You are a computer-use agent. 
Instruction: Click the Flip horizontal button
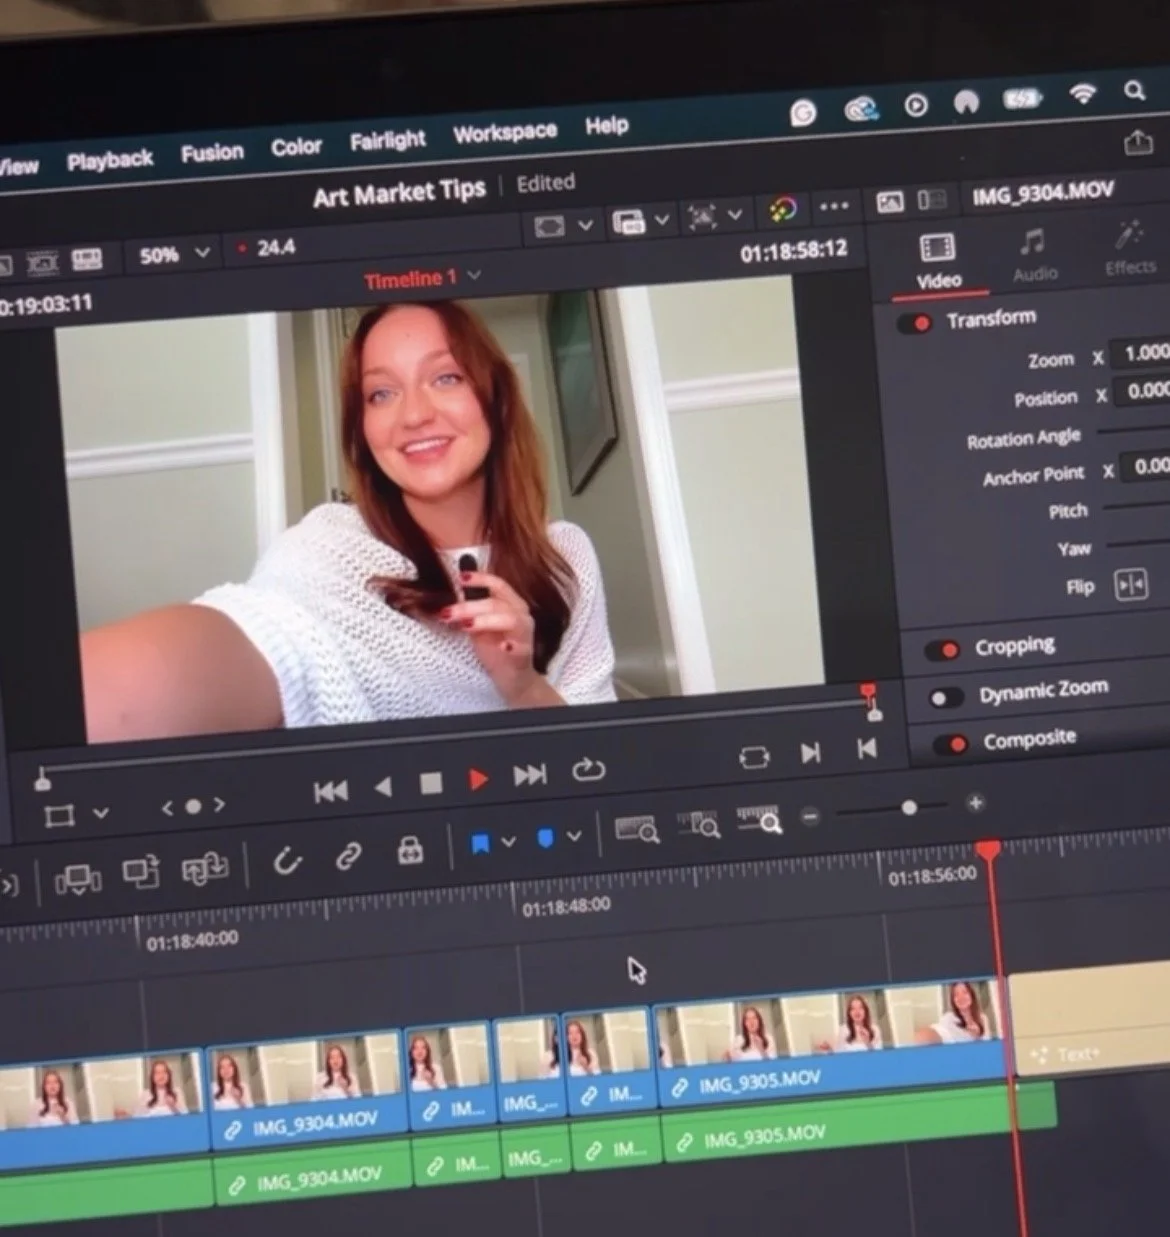coord(1131,584)
